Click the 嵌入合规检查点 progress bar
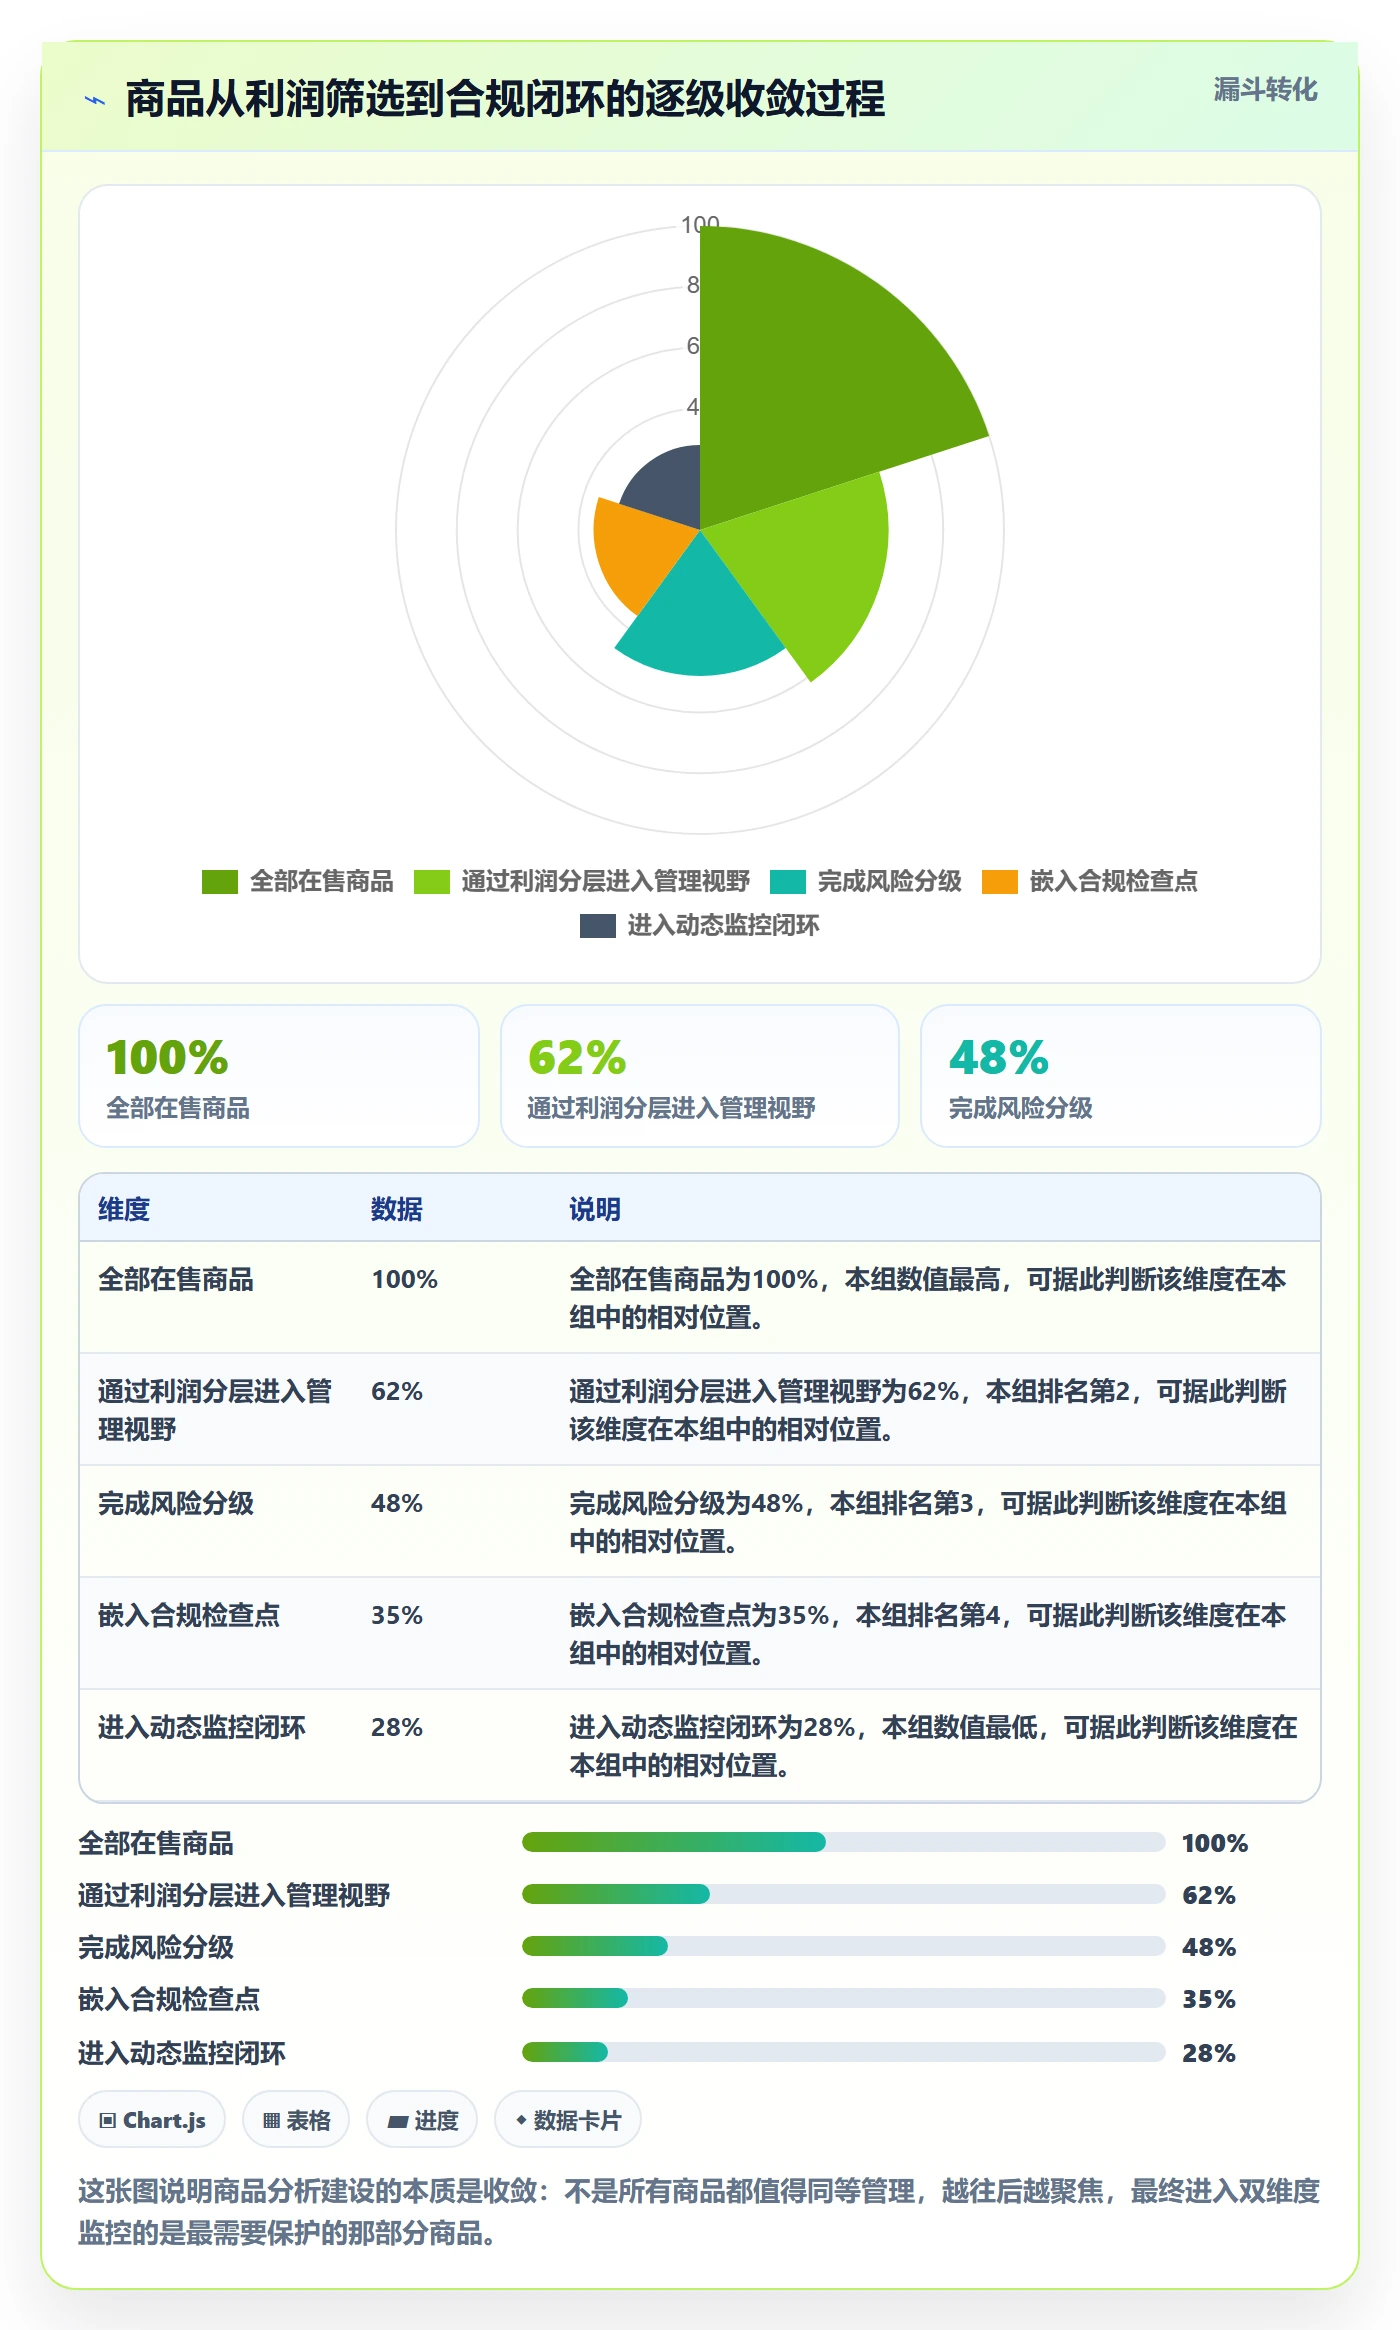 point(843,1998)
